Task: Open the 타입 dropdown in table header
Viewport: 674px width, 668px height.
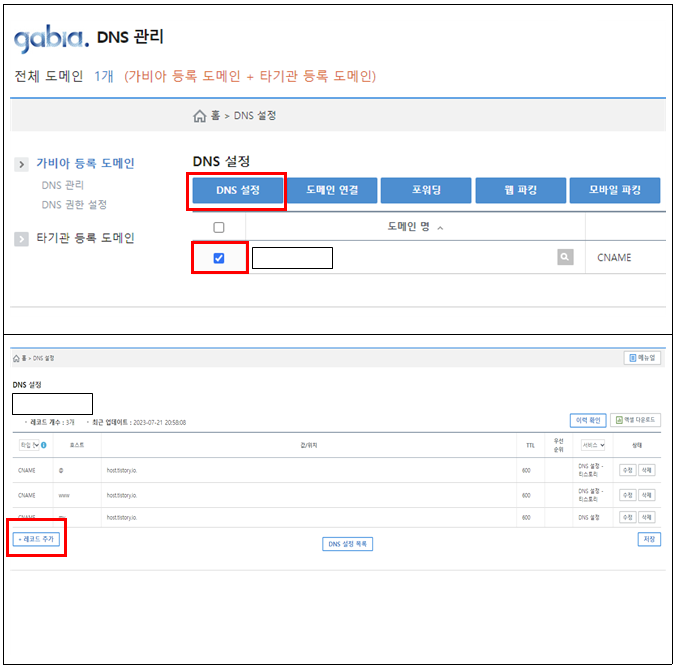Action: (29, 445)
